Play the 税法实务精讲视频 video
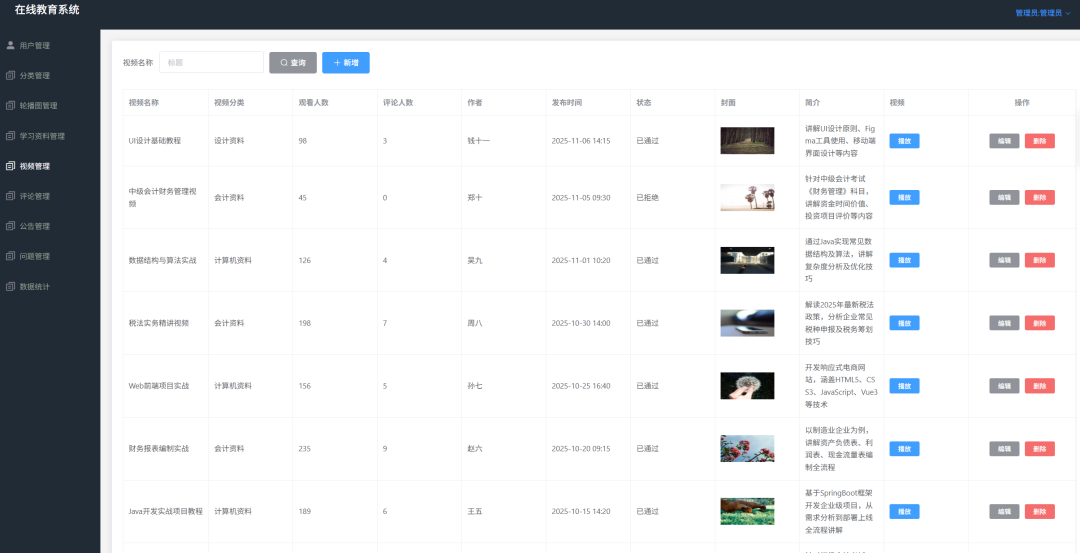The image size is (1080, 553). 904,323
